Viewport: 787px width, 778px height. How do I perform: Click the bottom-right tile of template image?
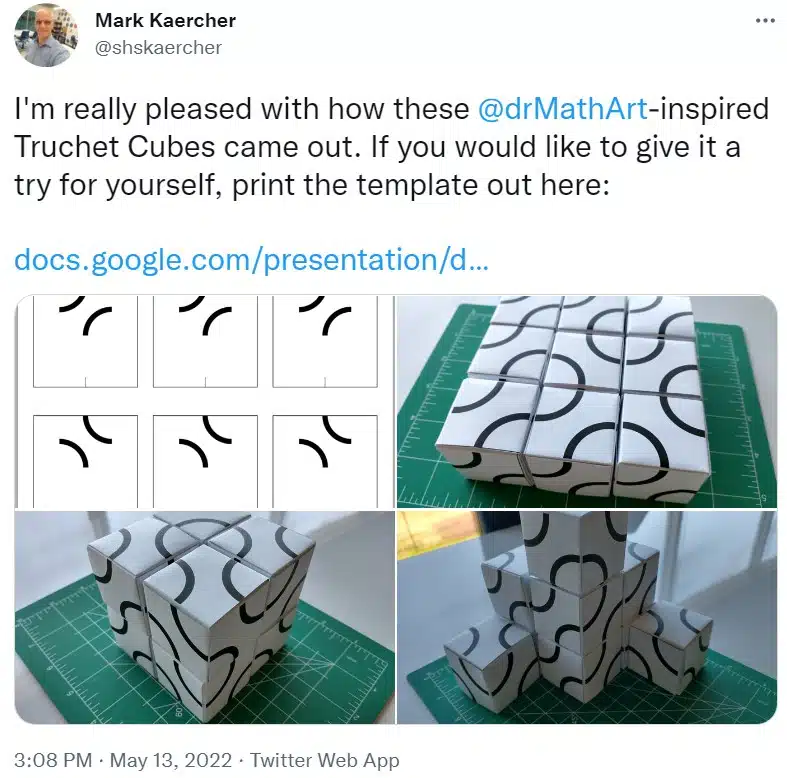[x=325, y=461]
